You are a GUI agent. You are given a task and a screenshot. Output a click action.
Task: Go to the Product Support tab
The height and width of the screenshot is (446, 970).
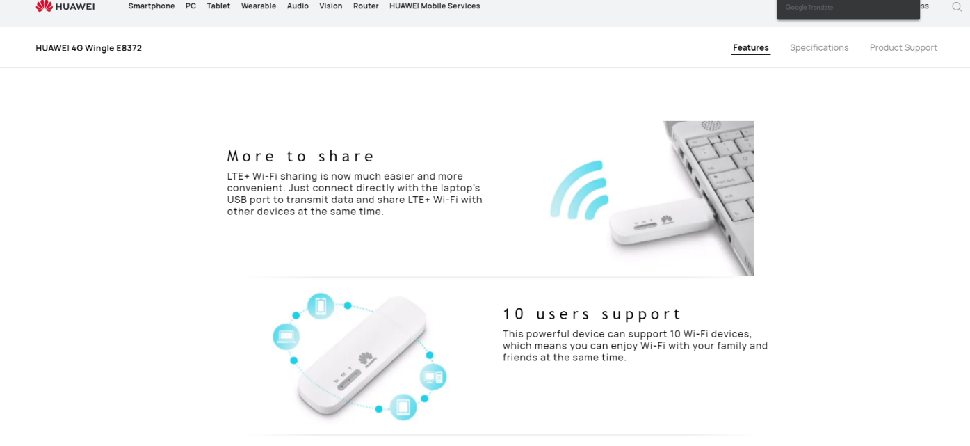(904, 48)
